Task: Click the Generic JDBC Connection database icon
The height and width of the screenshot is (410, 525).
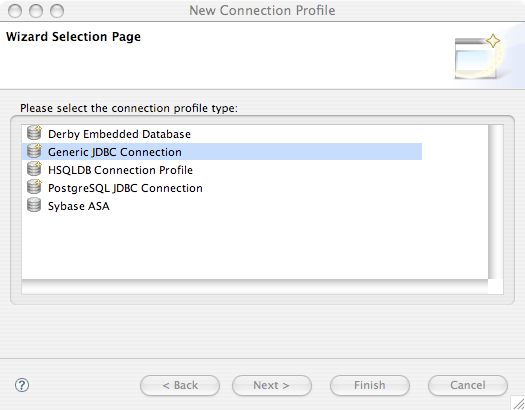Action: (x=34, y=151)
